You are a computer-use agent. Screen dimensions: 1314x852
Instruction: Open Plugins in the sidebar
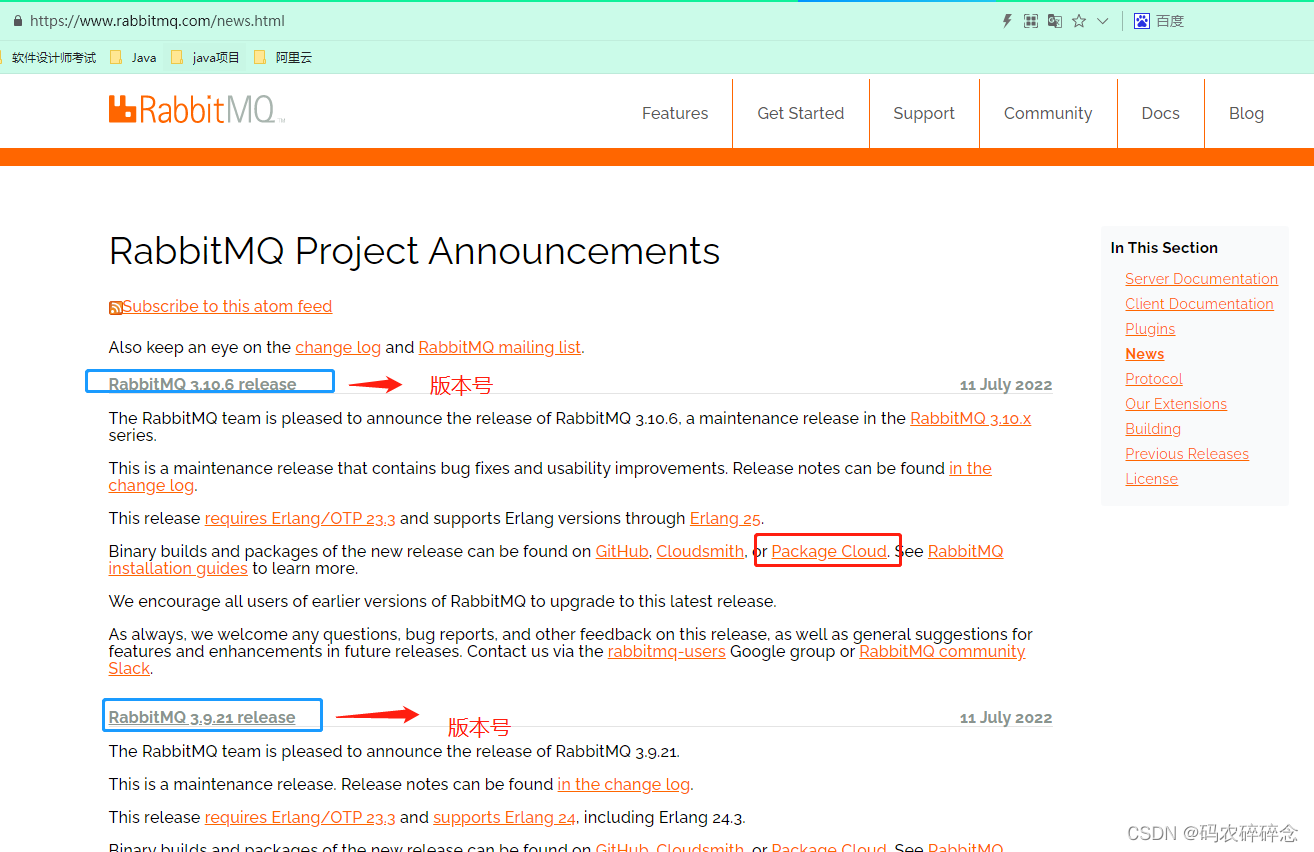[x=1150, y=329]
